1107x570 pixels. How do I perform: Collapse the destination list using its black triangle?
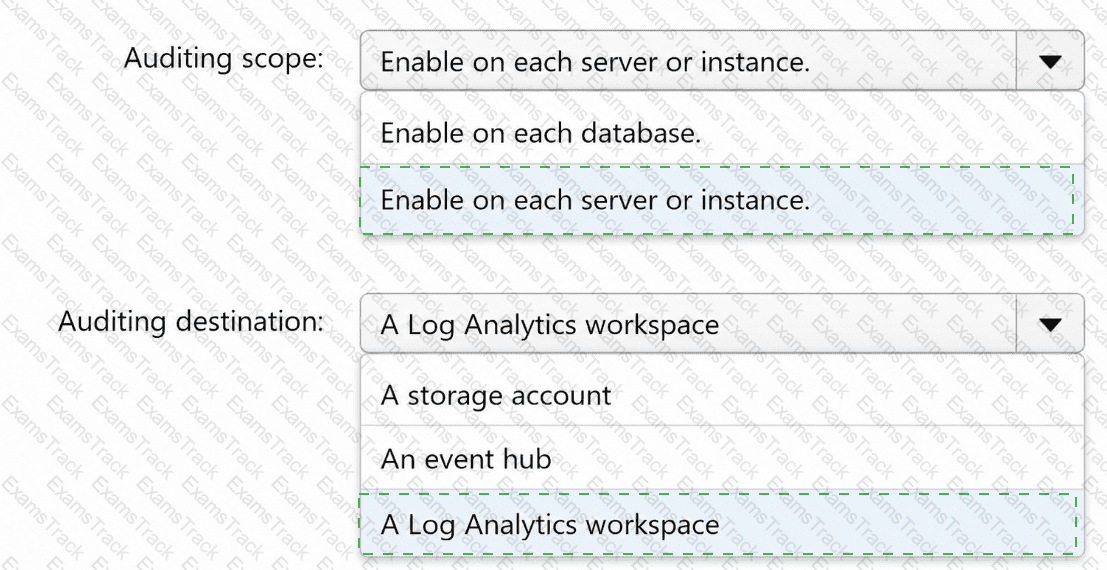pos(1050,325)
